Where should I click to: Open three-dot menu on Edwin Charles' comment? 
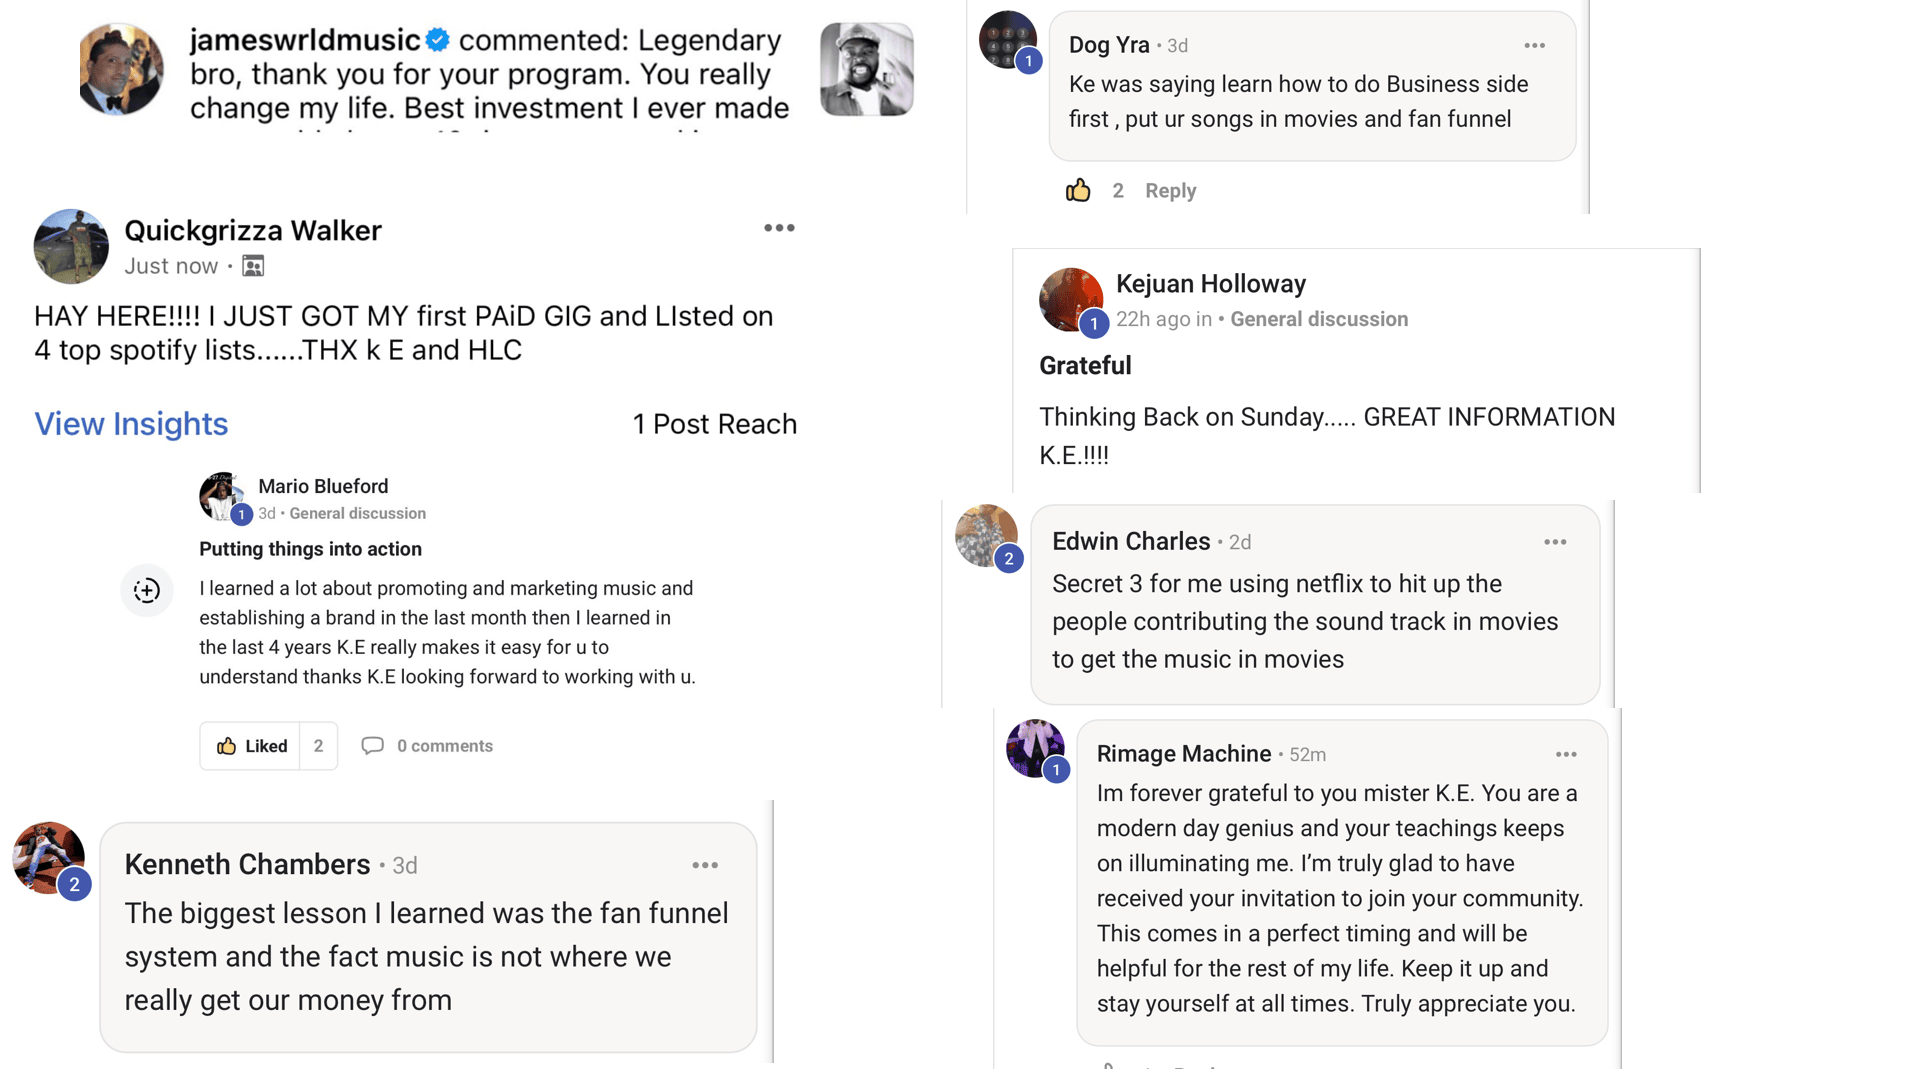coord(1554,542)
